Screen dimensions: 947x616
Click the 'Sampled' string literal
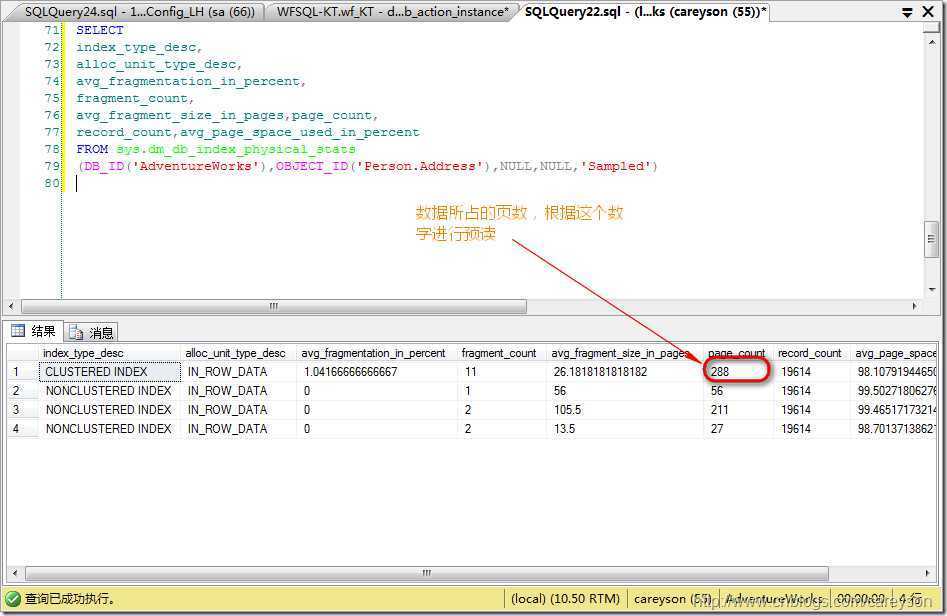[x=615, y=166]
